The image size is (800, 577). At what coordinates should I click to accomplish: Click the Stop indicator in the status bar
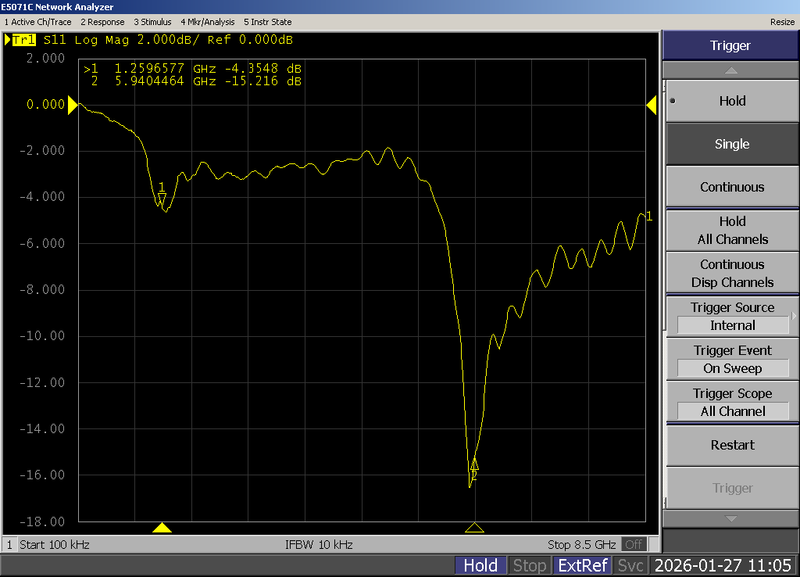530,565
